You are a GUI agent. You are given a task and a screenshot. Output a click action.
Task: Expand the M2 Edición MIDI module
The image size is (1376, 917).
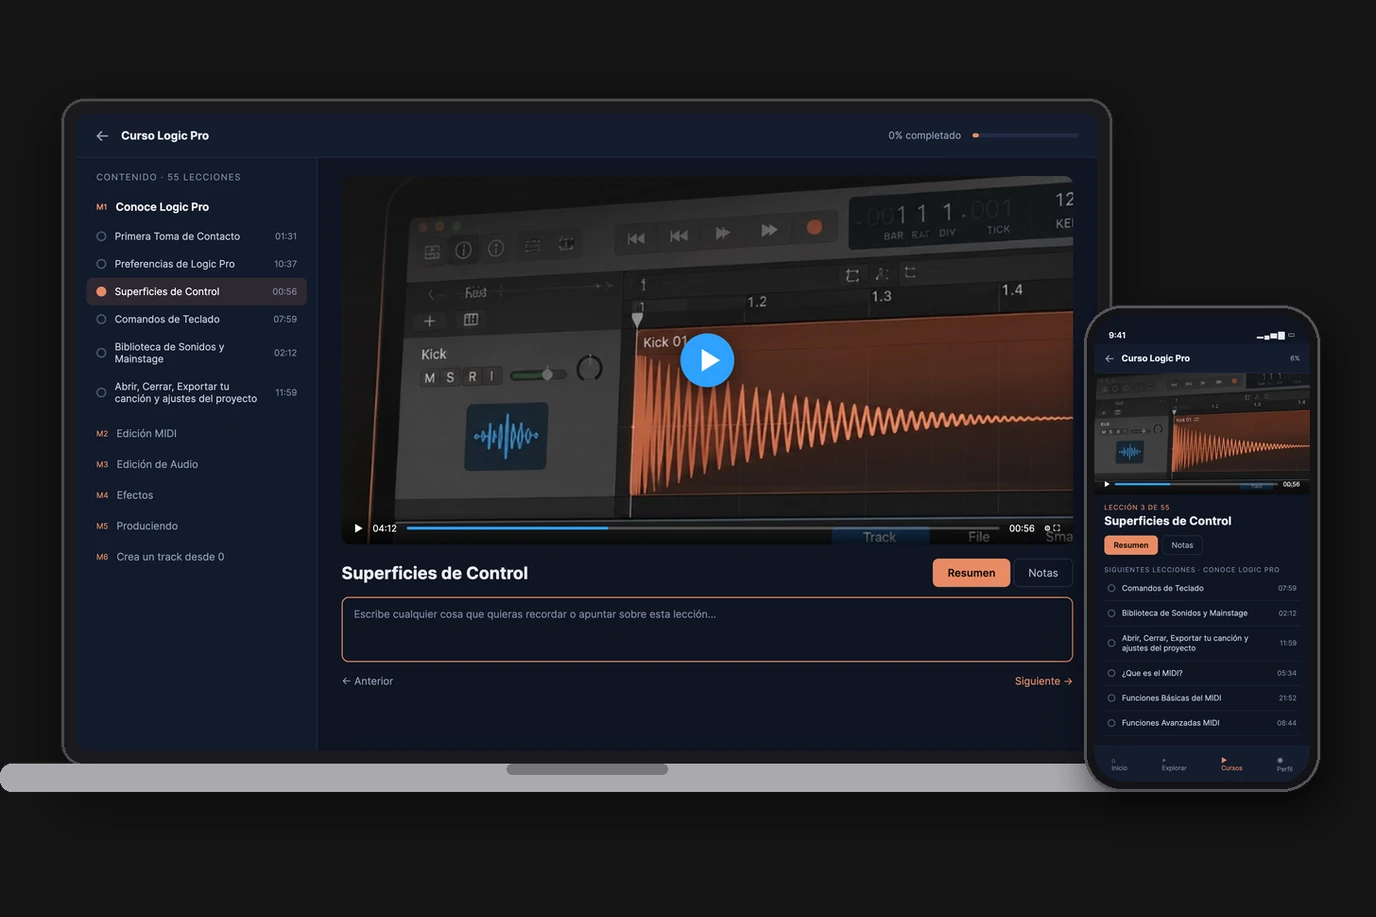pos(137,434)
